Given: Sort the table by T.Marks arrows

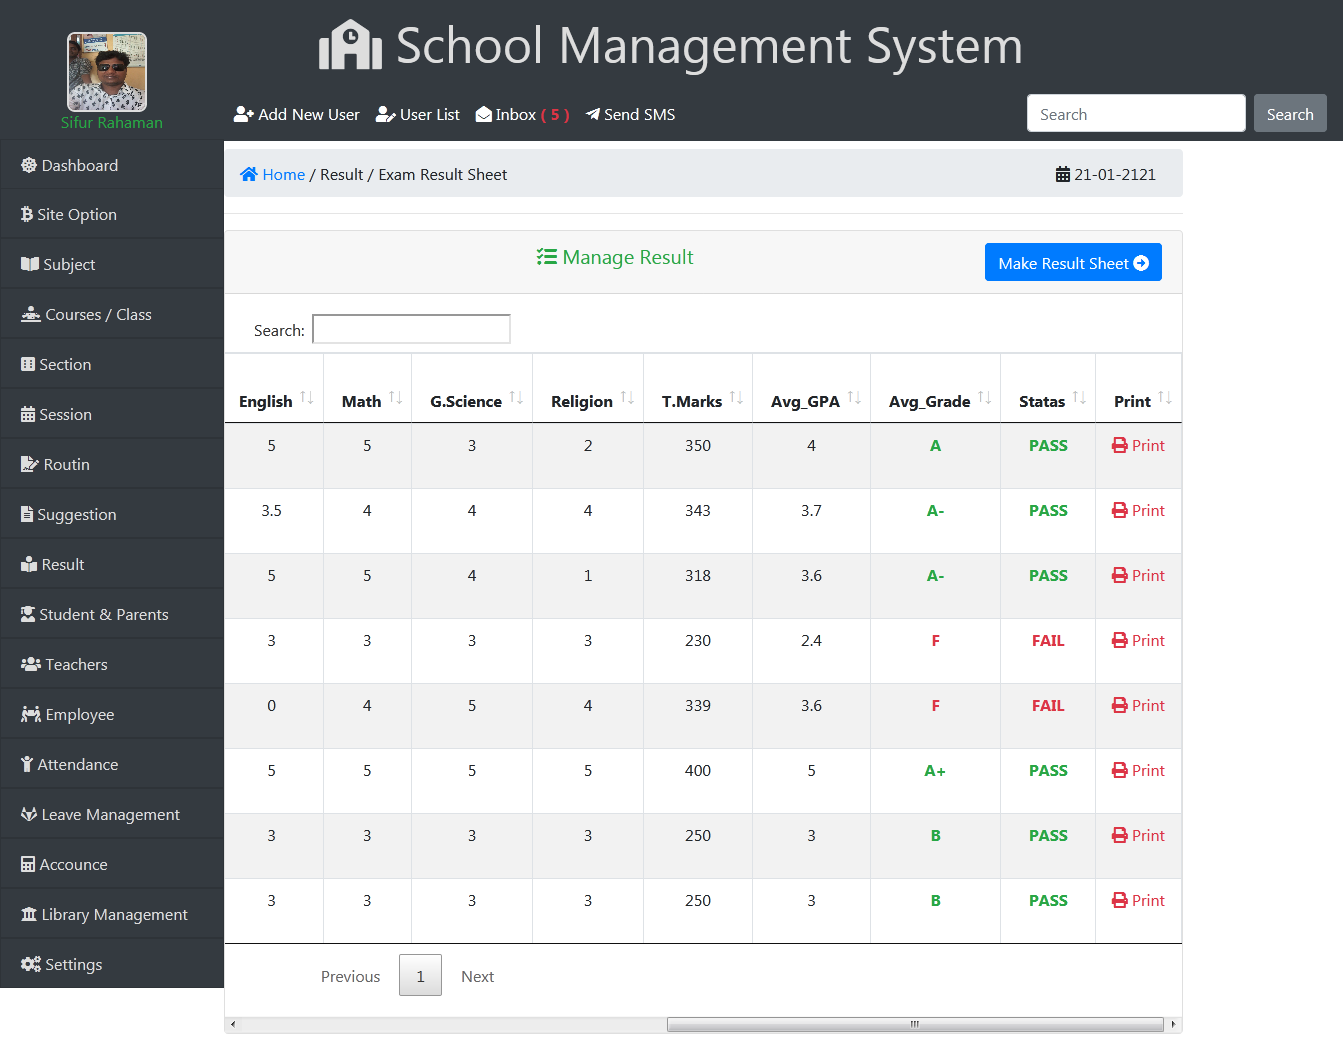Looking at the screenshot, I should tap(736, 398).
